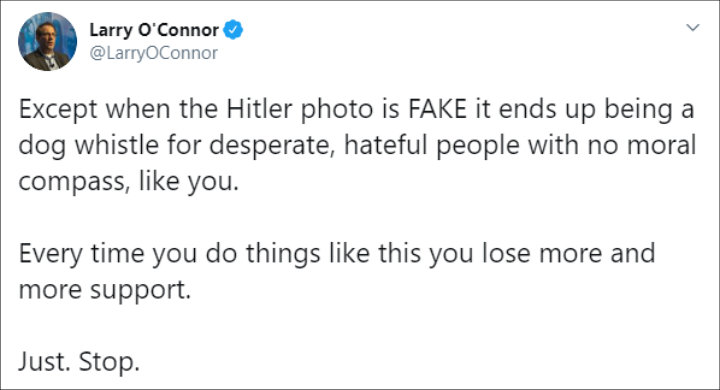Click 'hateful people' in the tweet text
Viewport: 720px width, 390px height.
pos(431,146)
